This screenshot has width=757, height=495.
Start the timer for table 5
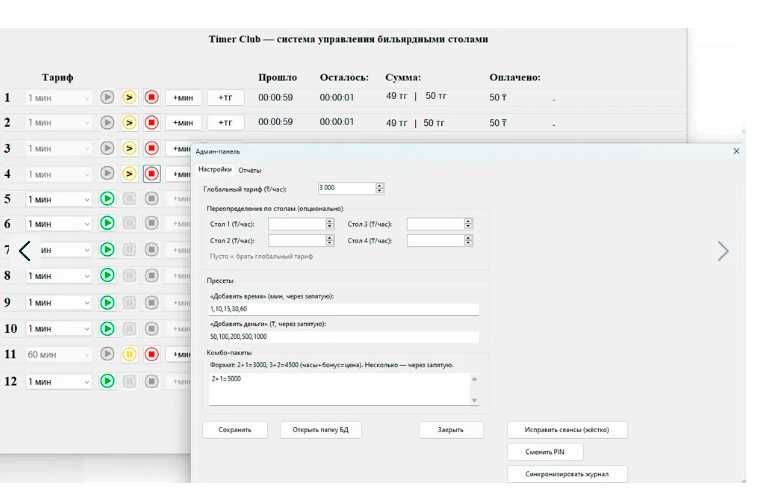point(107,198)
